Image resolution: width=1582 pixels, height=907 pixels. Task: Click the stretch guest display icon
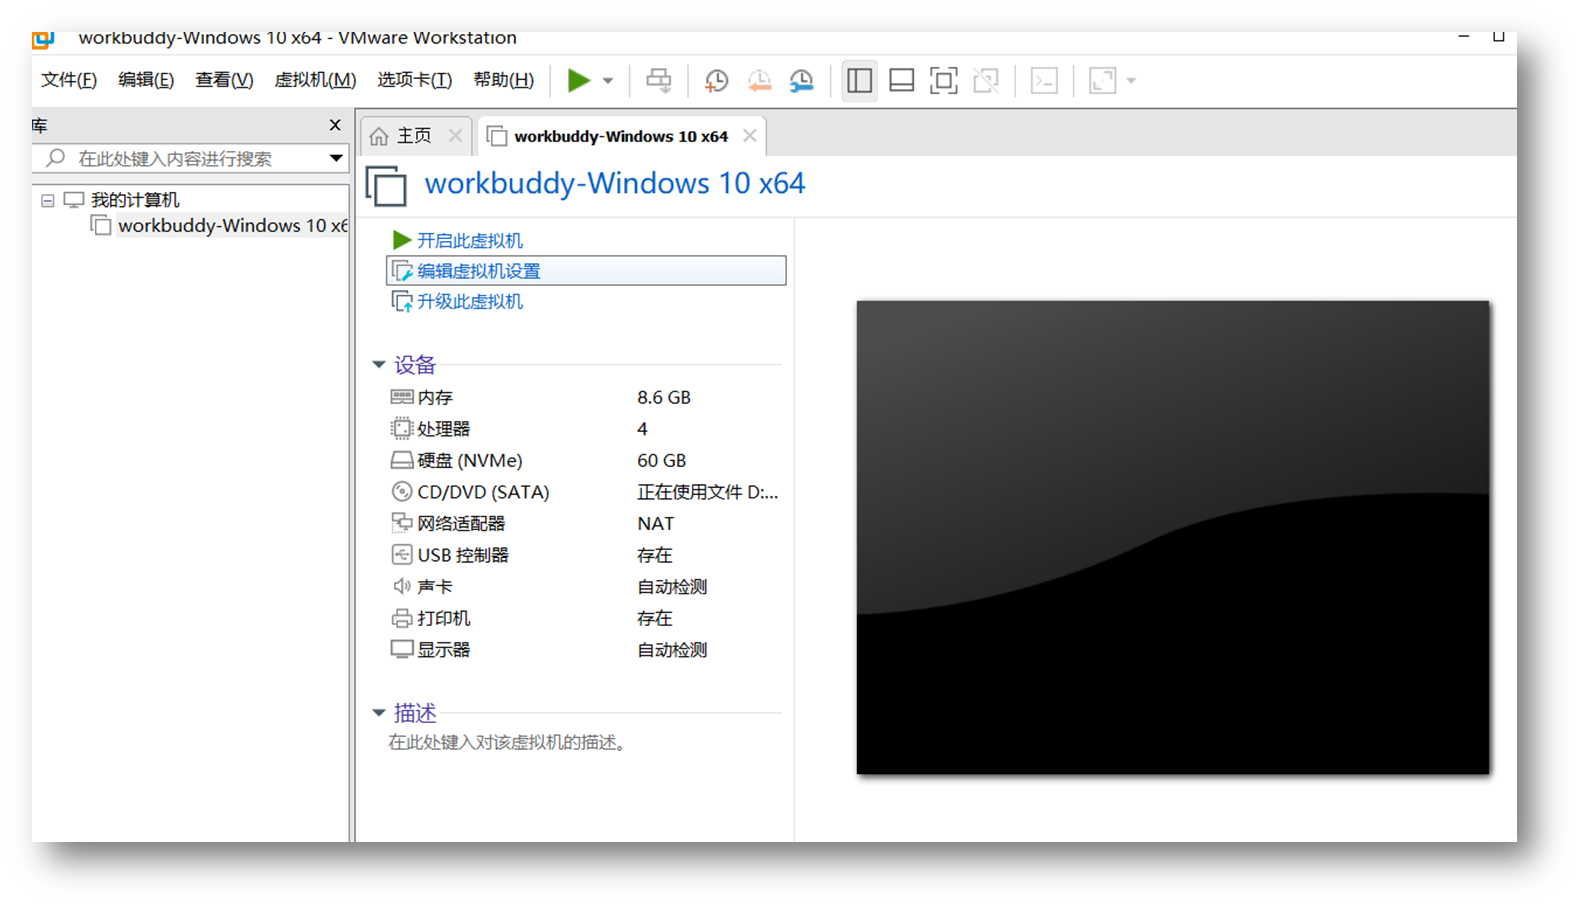[1102, 80]
